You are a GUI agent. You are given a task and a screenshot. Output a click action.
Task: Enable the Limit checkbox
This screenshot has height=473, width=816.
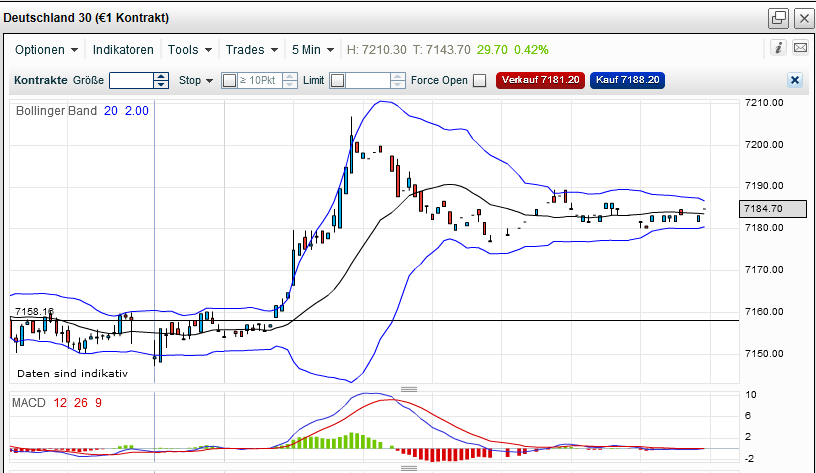click(338, 81)
